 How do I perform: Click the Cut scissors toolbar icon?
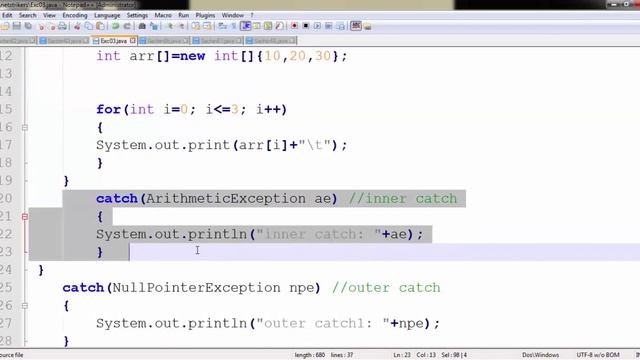click(x=77, y=26)
